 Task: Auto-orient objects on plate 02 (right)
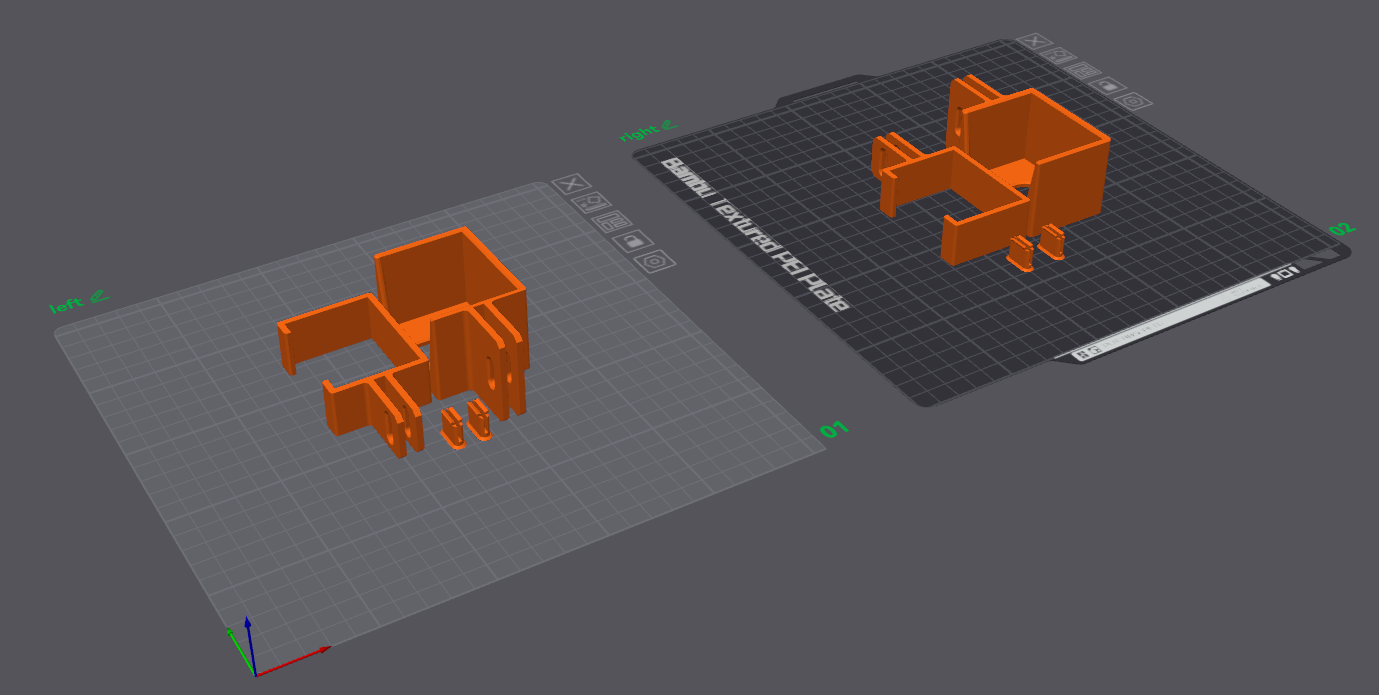[1059, 57]
